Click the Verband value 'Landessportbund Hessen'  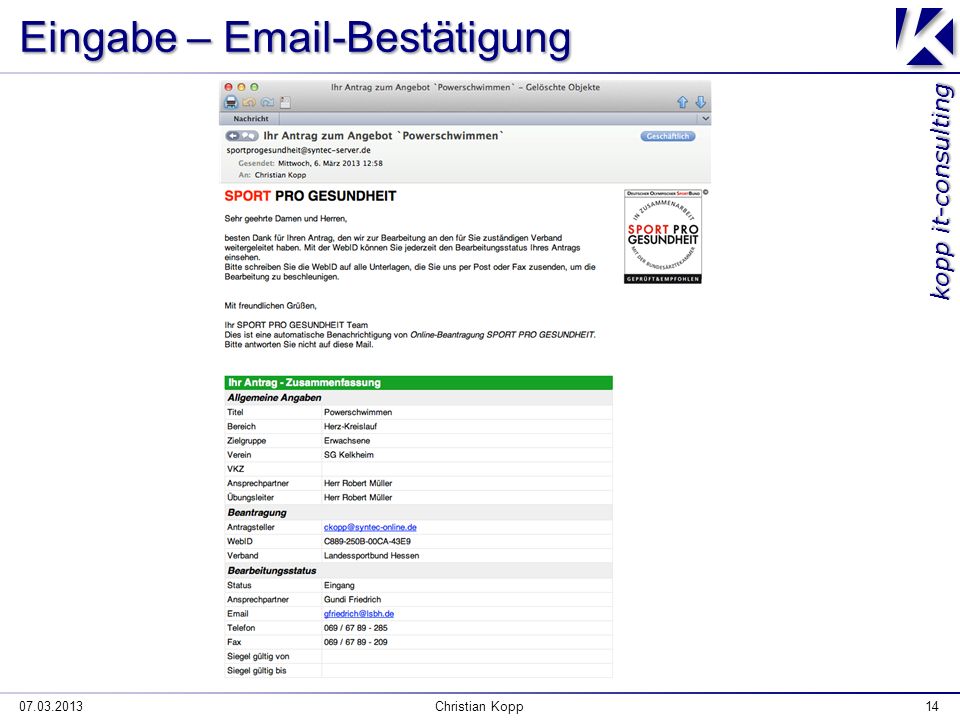(371, 556)
